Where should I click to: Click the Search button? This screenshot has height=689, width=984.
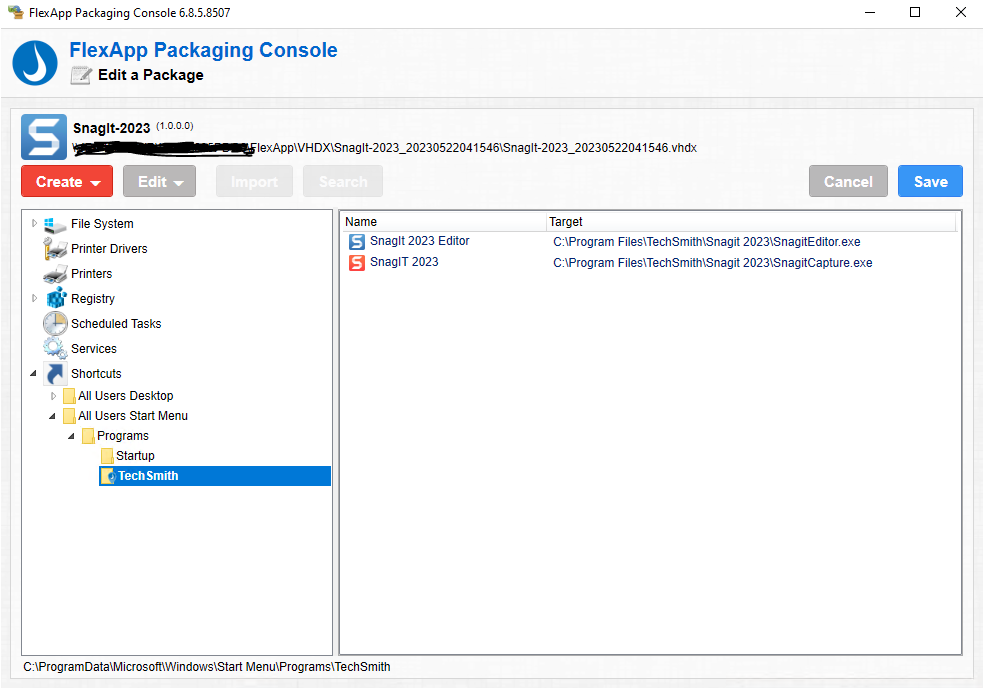point(343,181)
